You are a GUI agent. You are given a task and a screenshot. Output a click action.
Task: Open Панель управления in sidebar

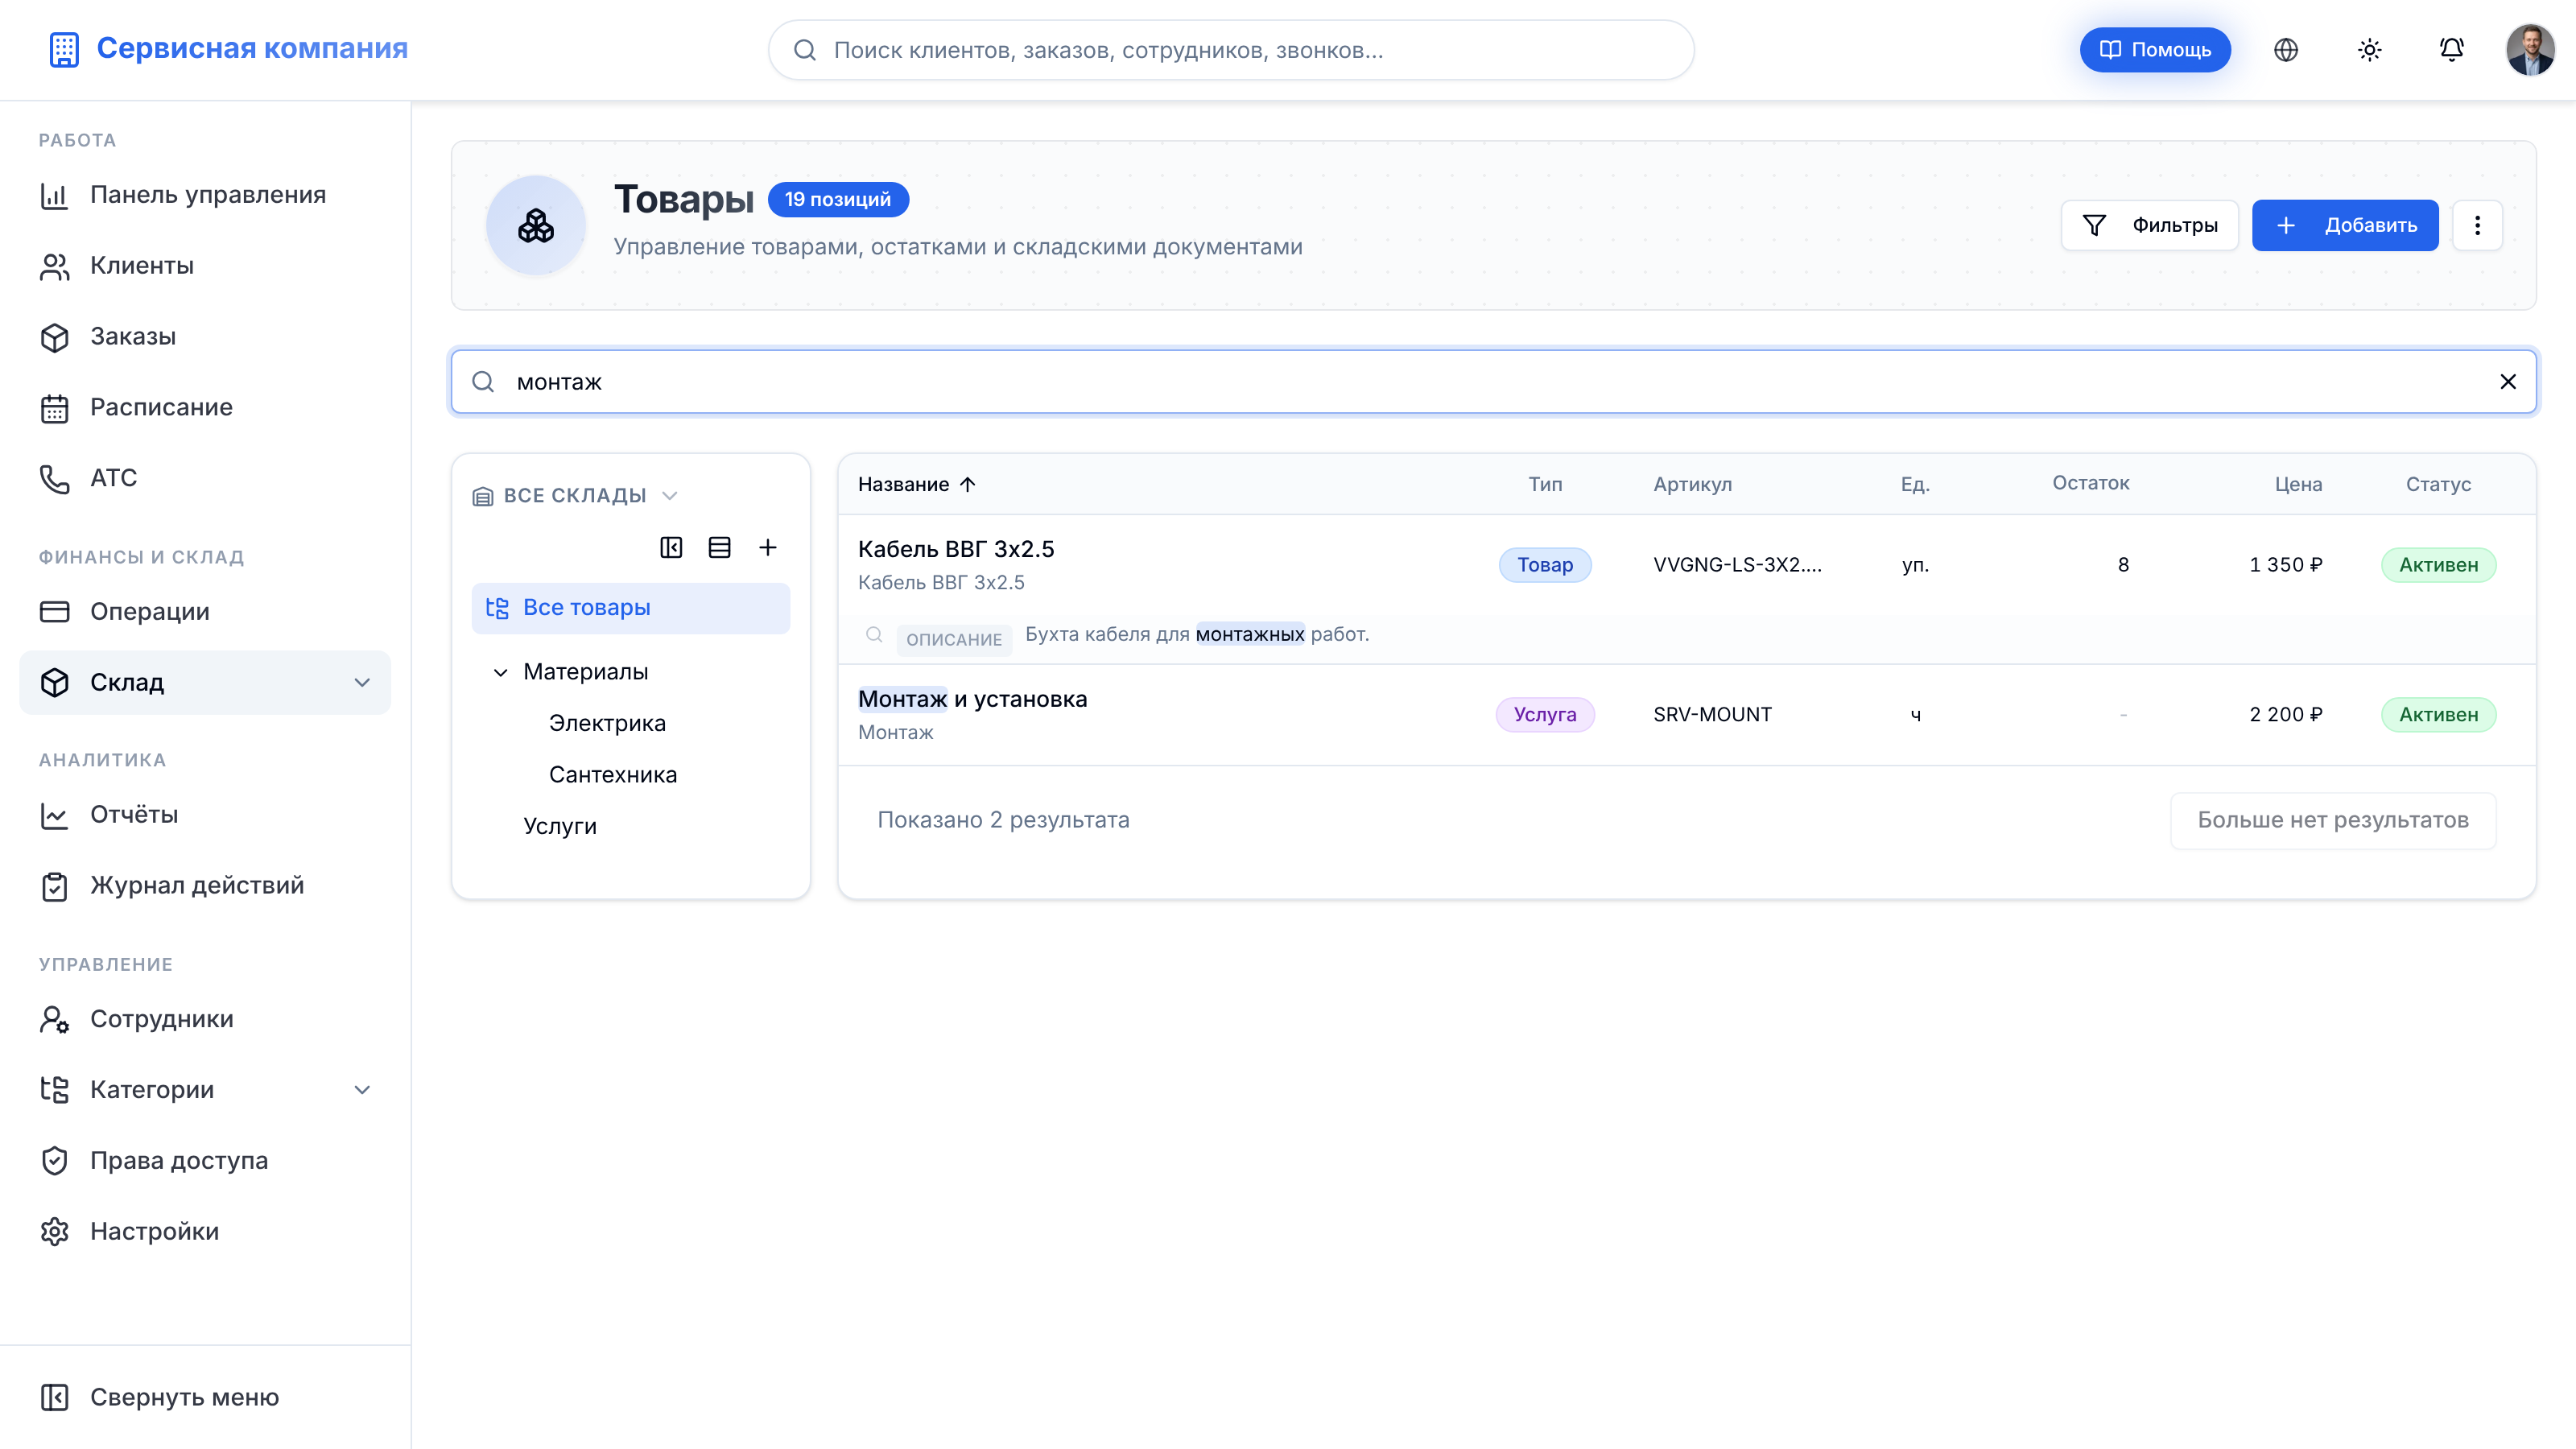pos(205,195)
